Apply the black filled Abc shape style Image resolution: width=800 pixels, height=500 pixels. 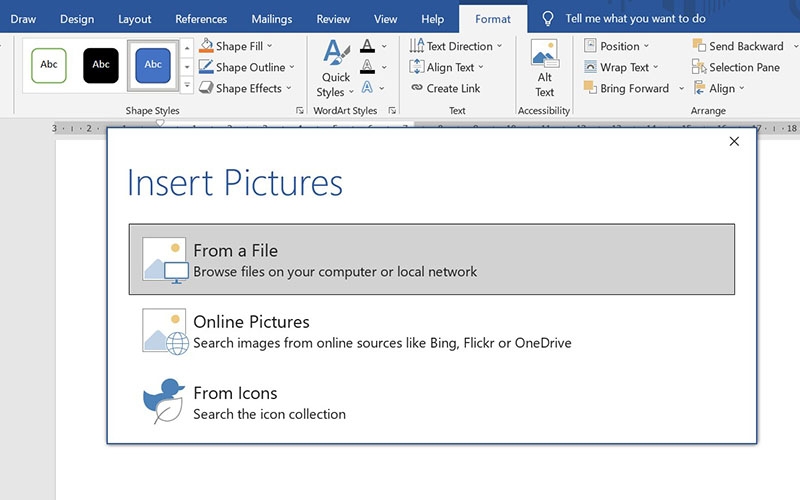(x=101, y=65)
